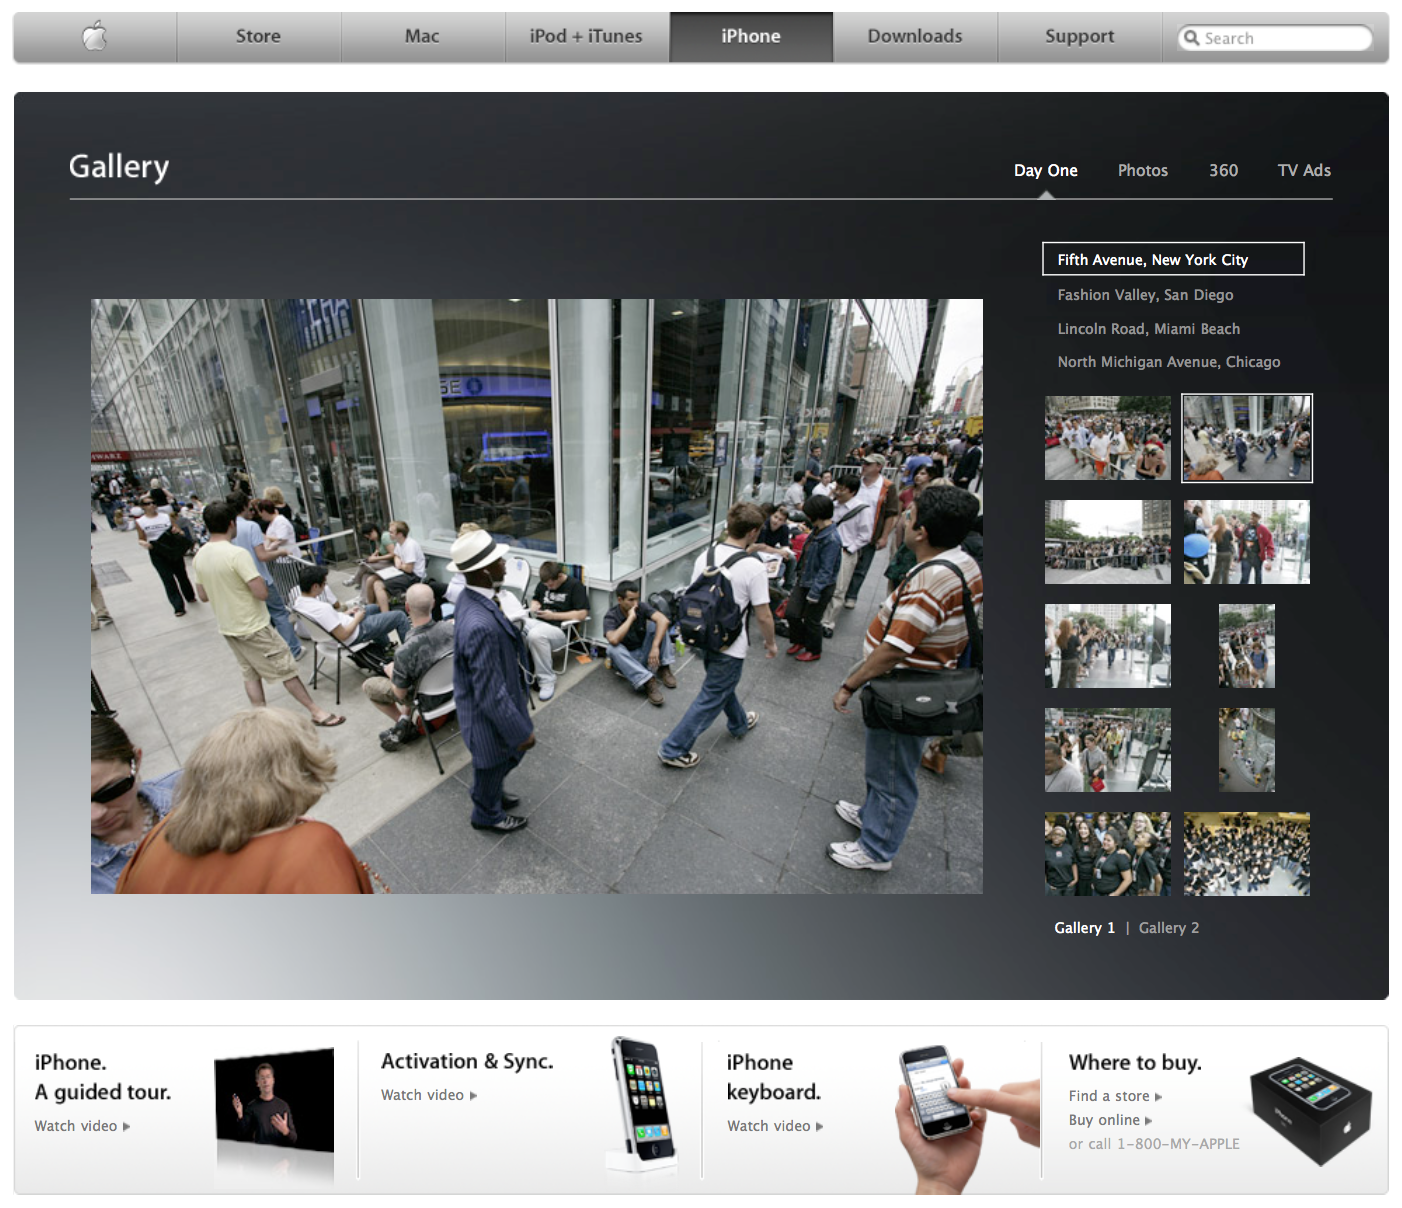
Task: Switch to TV Ads gallery tab
Action: coord(1304,170)
